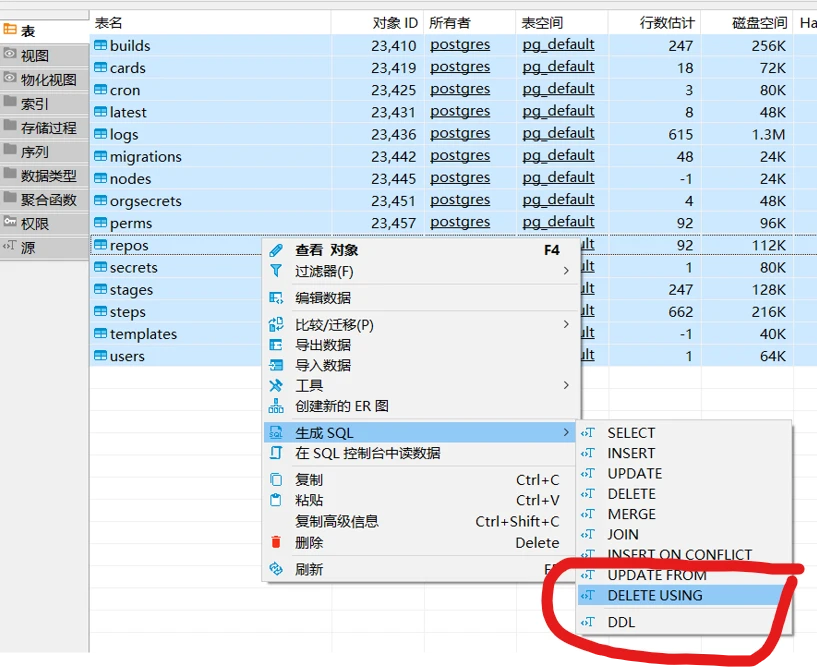Click the builds table icon

pyautogui.click(x=100, y=45)
